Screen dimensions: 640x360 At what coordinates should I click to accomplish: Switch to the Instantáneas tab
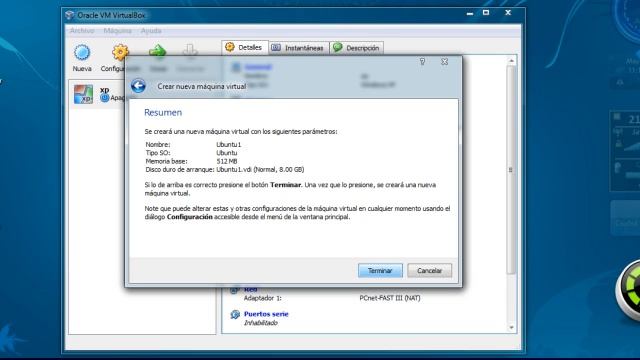(x=299, y=48)
